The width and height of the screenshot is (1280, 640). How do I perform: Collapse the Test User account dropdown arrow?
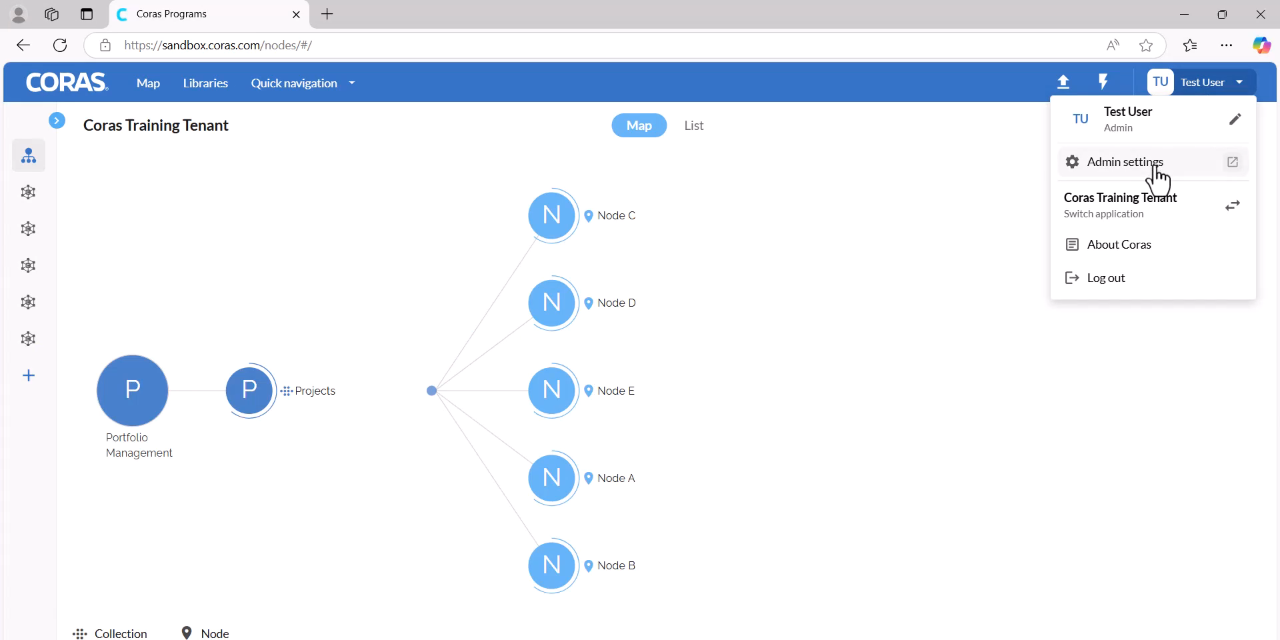pyautogui.click(x=1239, y=82)
